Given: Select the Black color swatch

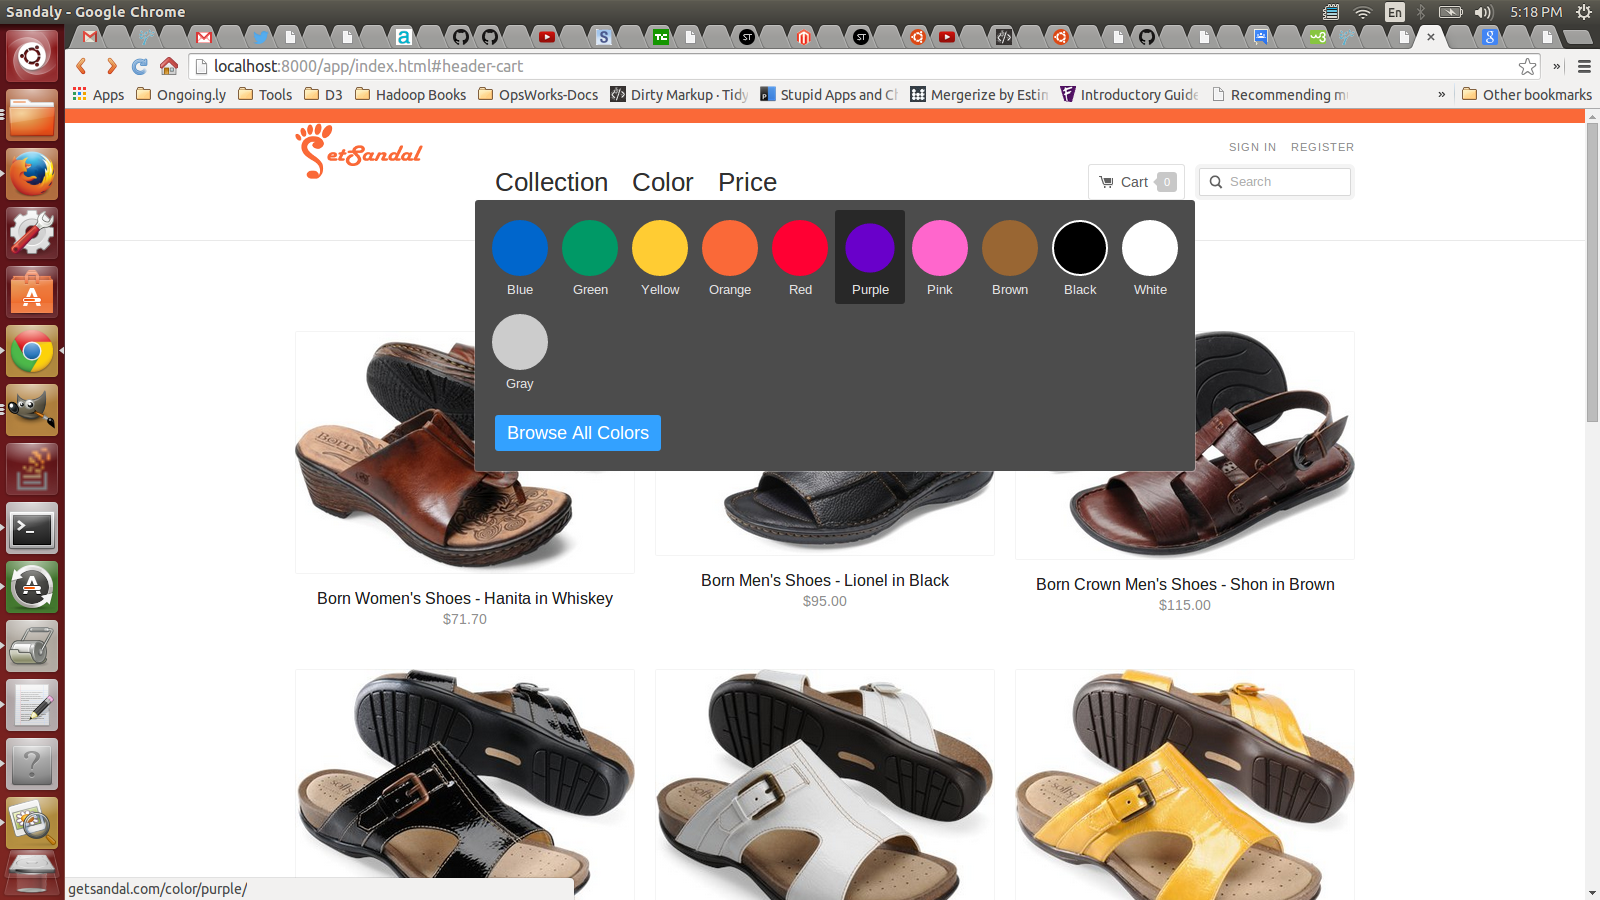Looking at the screenshot, I should 1080,248.
